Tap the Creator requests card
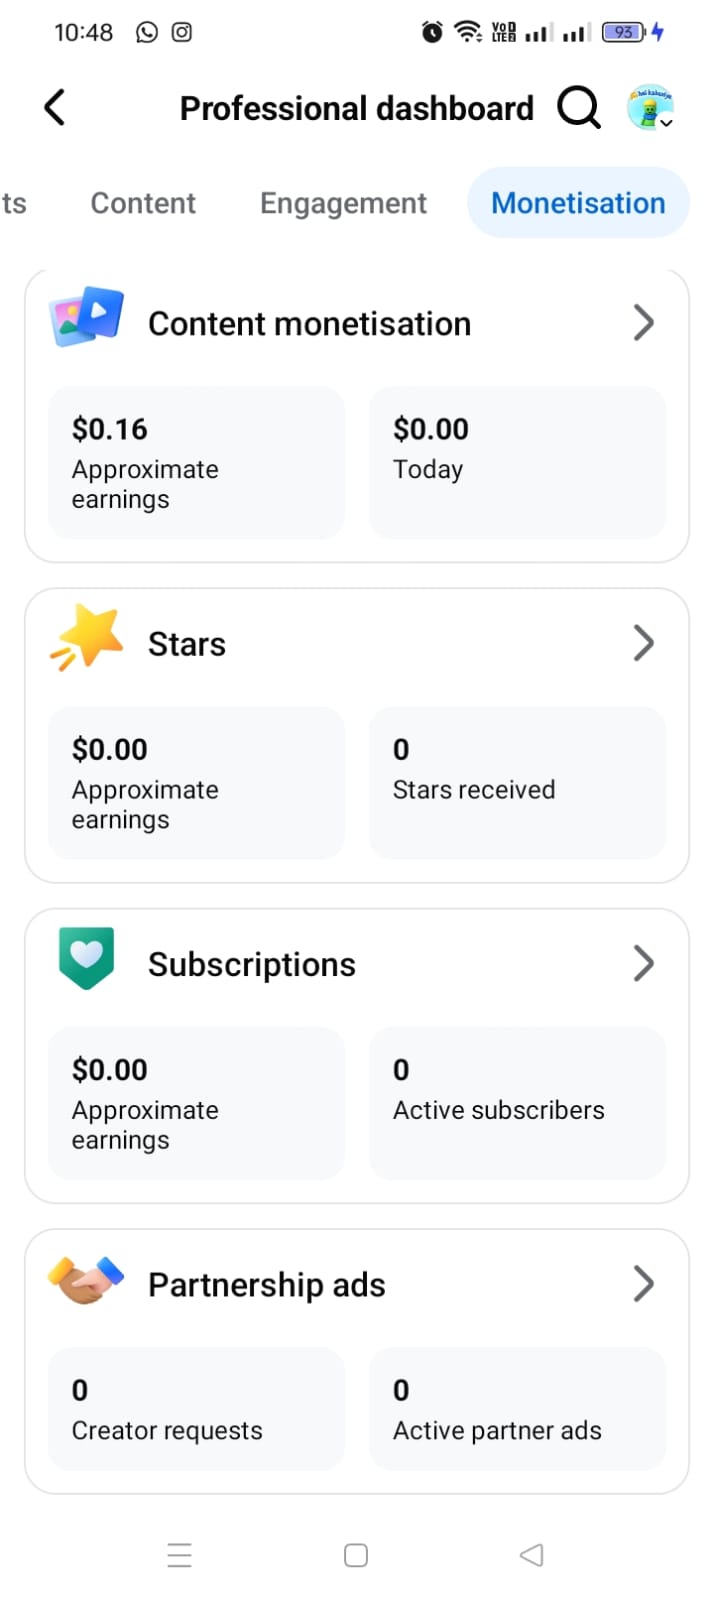 point(196,1409)
